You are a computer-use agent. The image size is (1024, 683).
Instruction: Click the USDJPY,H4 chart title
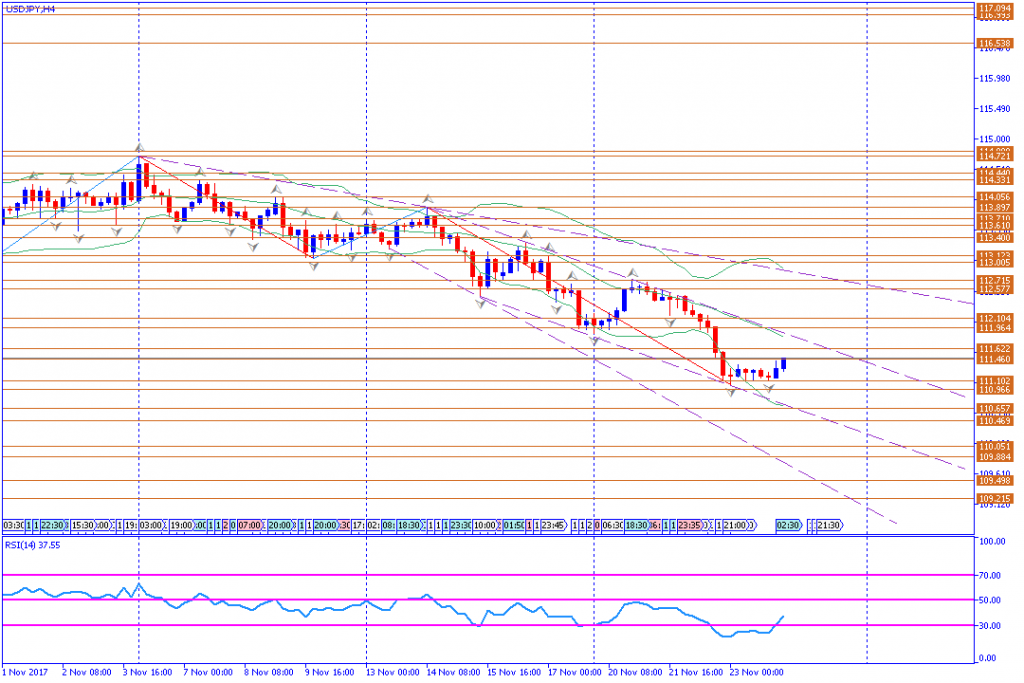point(30,8)
